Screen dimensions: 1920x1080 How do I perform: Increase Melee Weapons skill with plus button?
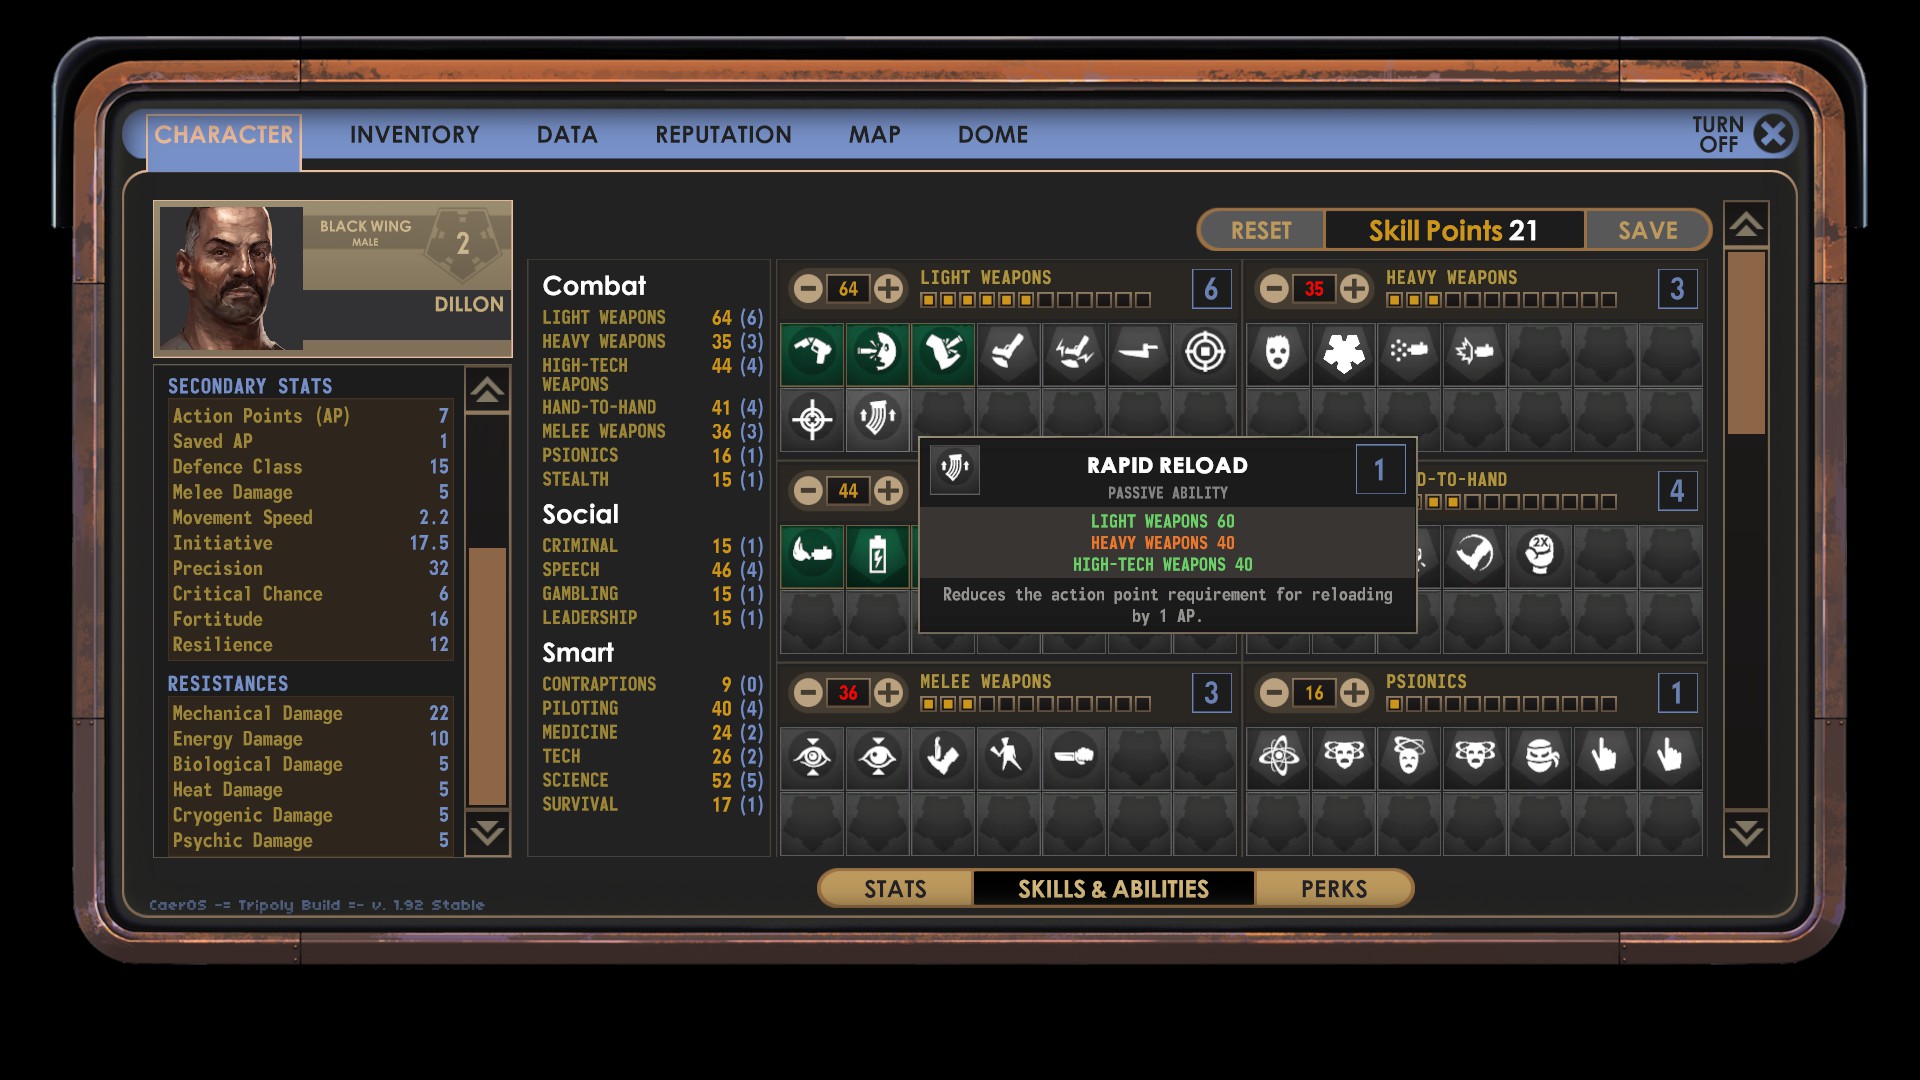pyautogui.click(x=888, y=693)
